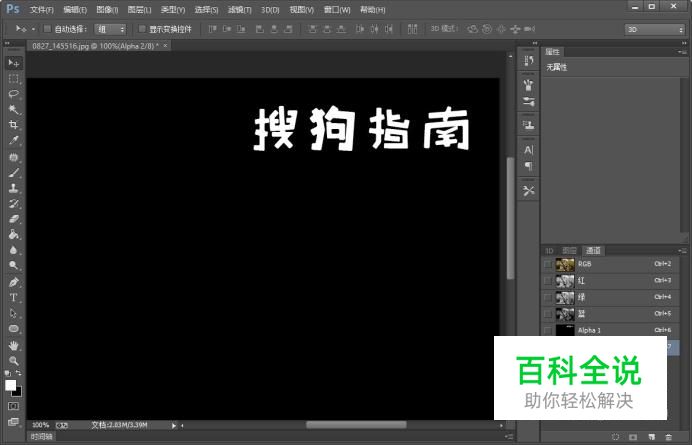Toggle visibility of the Alpha 1 channel
Image resolution: width=692 pixels, height=445 pixels.
548,330
